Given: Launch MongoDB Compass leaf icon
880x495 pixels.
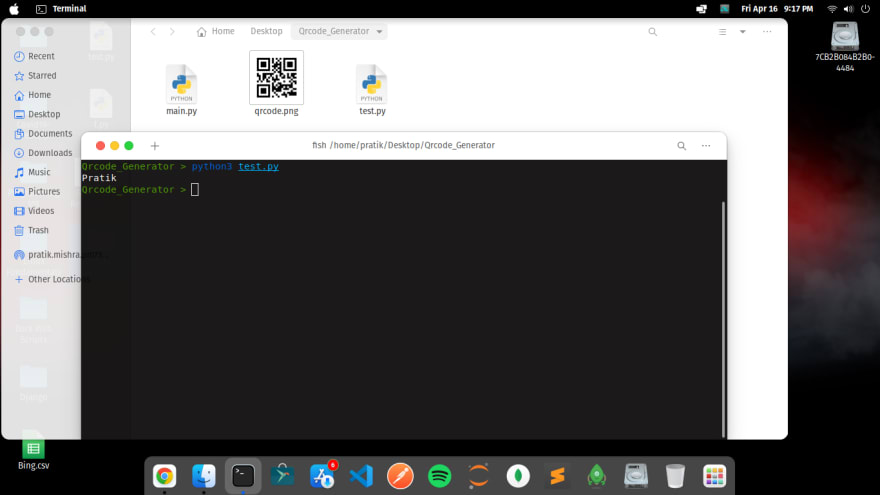Looking at the screenshot, I should (518, 476).
